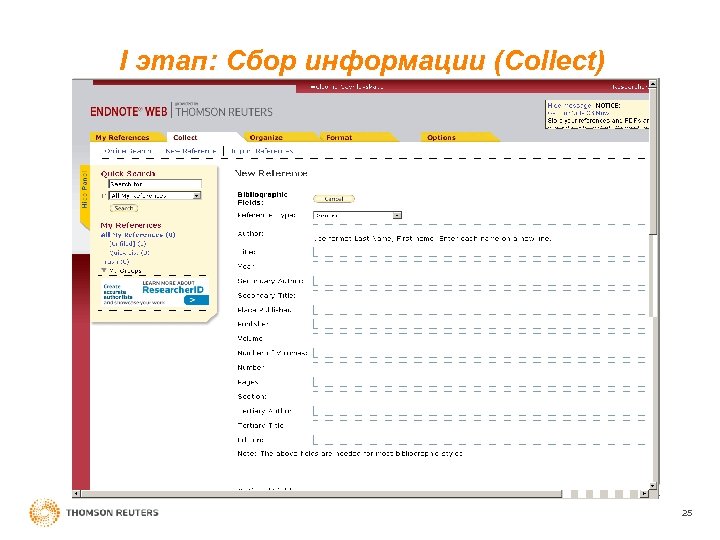Click the horizontal scrollbar left arrow
This screenshot has height=540, width=720.
pos(76,494)
